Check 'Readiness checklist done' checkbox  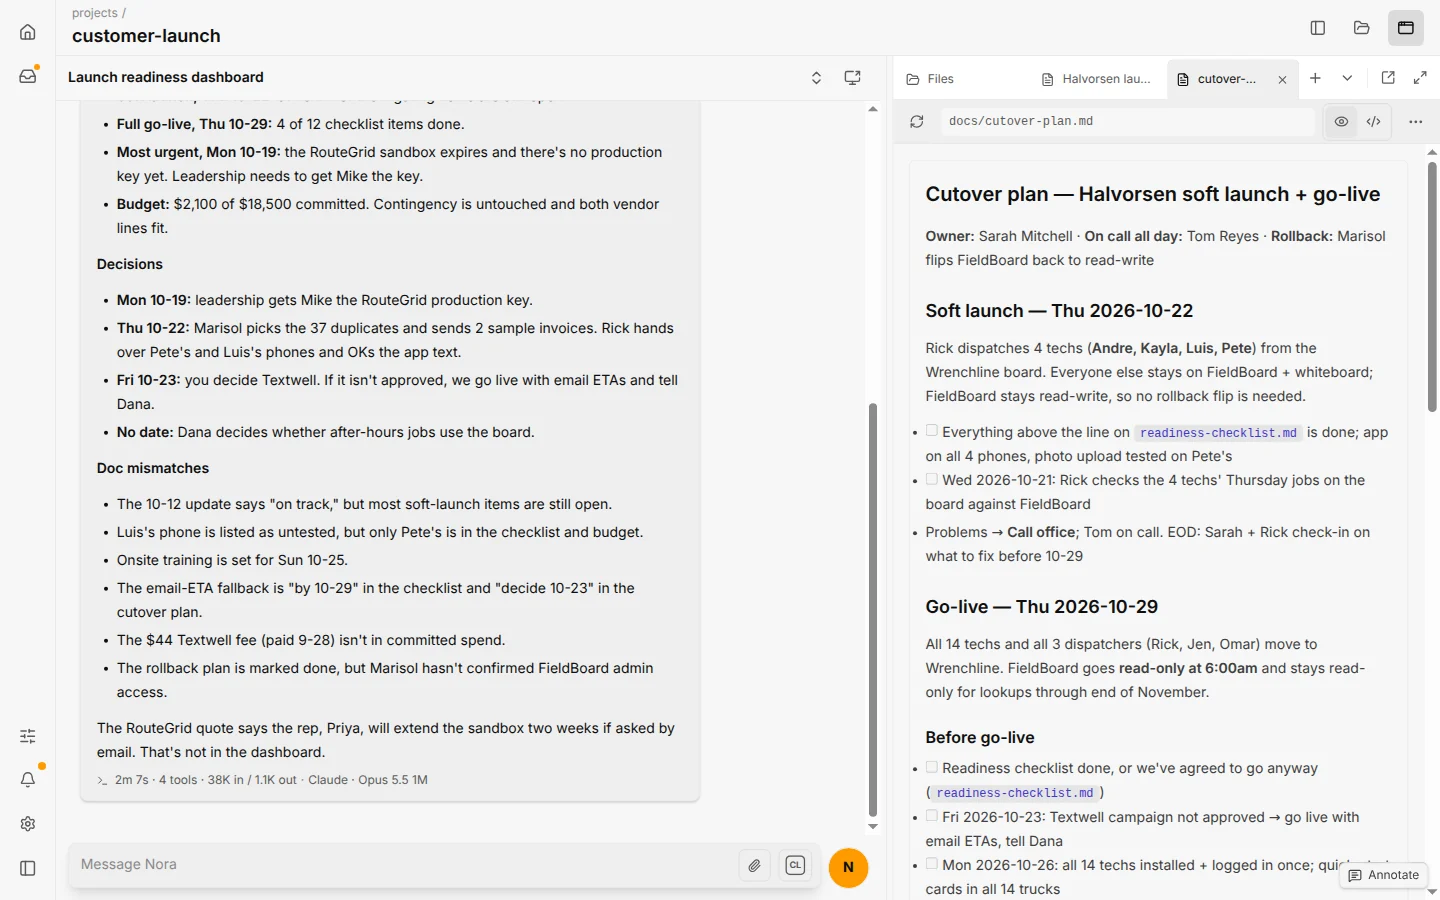[x=932, y=767]
